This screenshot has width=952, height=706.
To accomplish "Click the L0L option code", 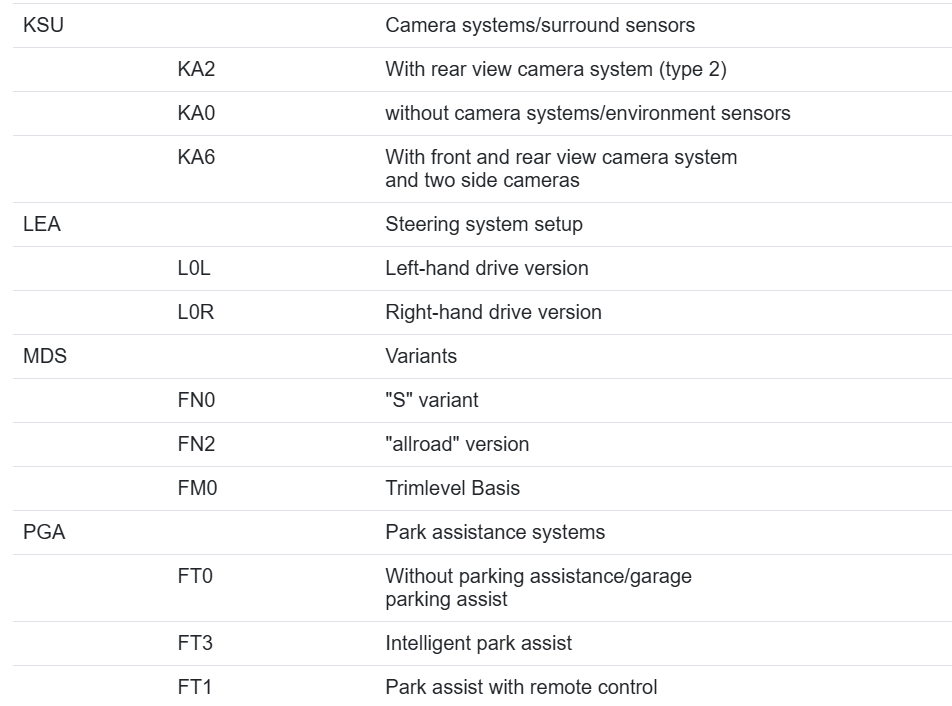I will [x=194, y=268].
